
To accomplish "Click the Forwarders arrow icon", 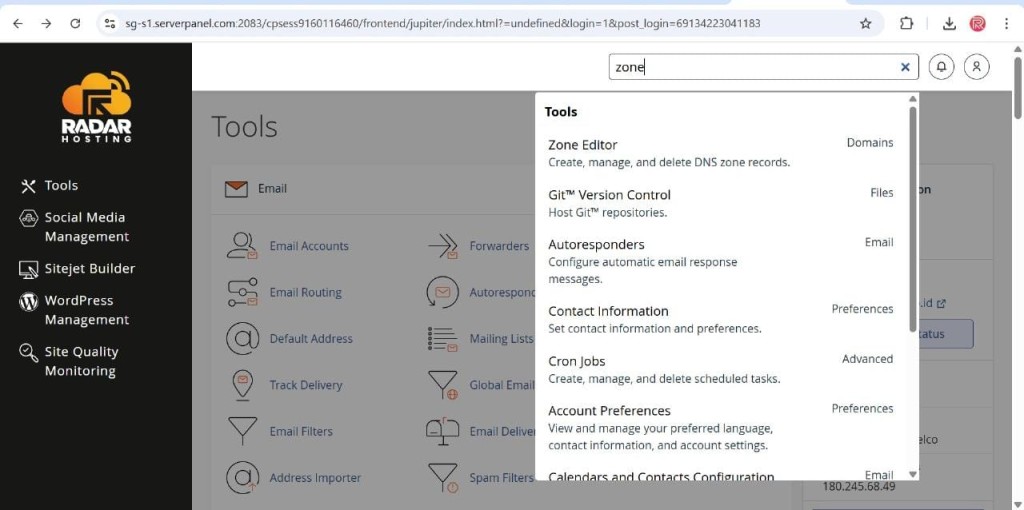I will click(443, 246).
